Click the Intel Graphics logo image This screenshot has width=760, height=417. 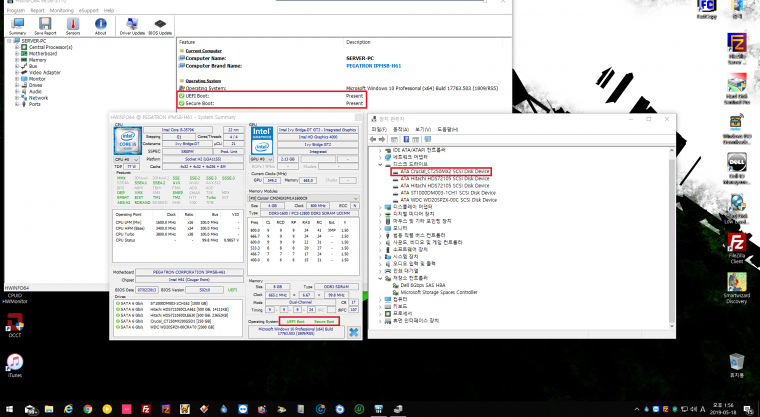[x=262, y=141]
